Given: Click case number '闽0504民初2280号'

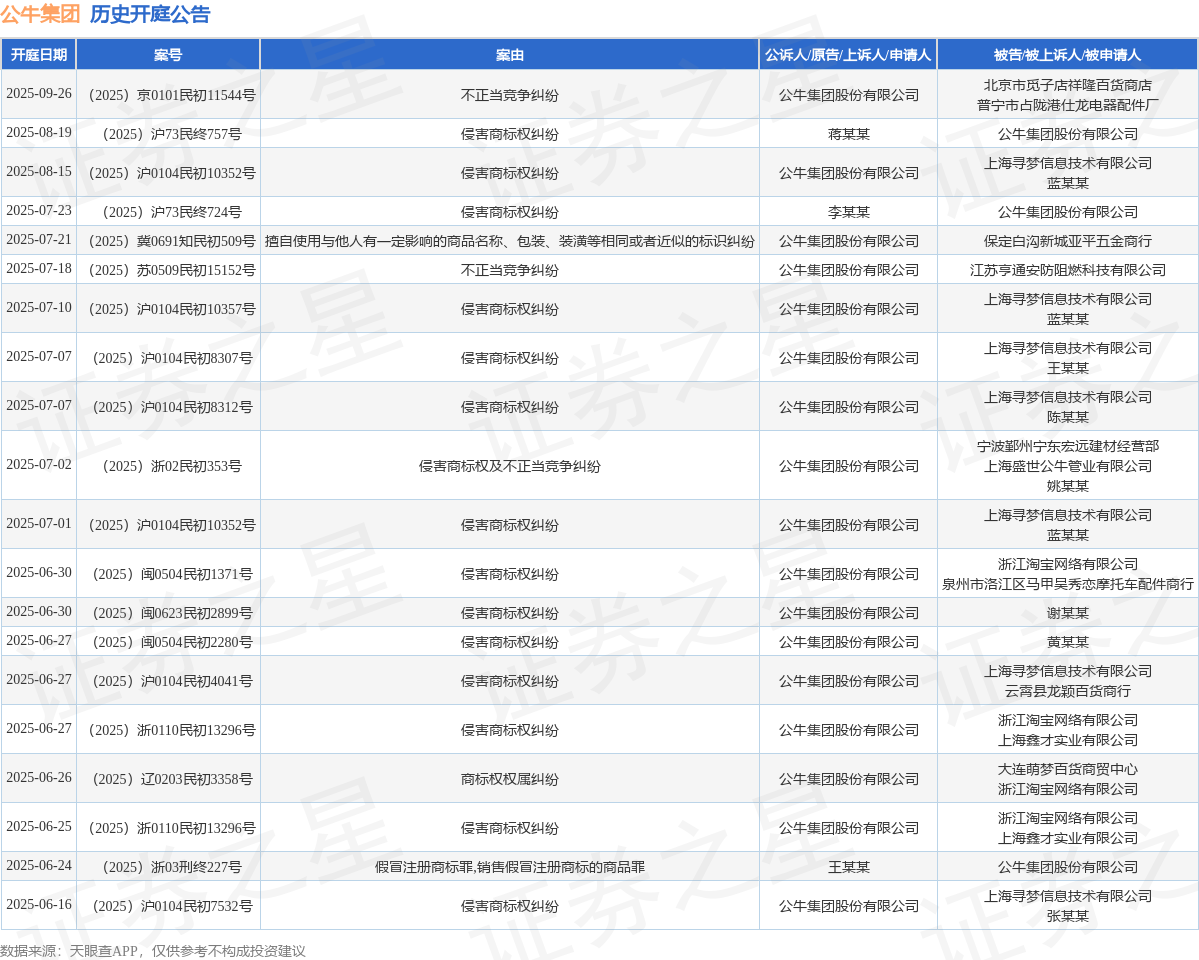Looking at the screenshot, I should [172, 642].
